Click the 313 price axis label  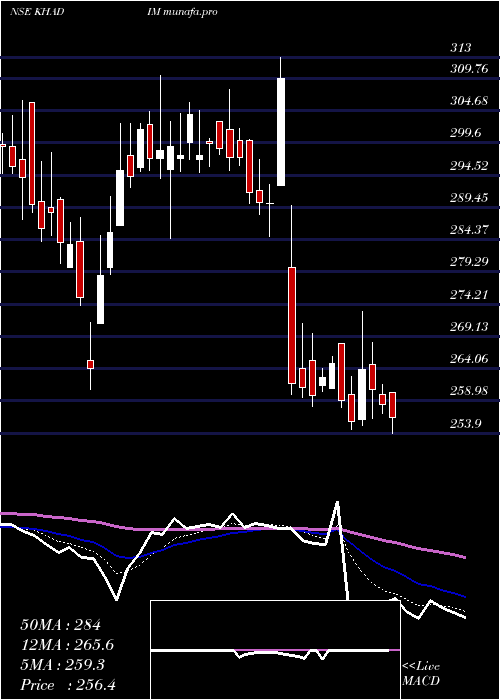(461, 47)
